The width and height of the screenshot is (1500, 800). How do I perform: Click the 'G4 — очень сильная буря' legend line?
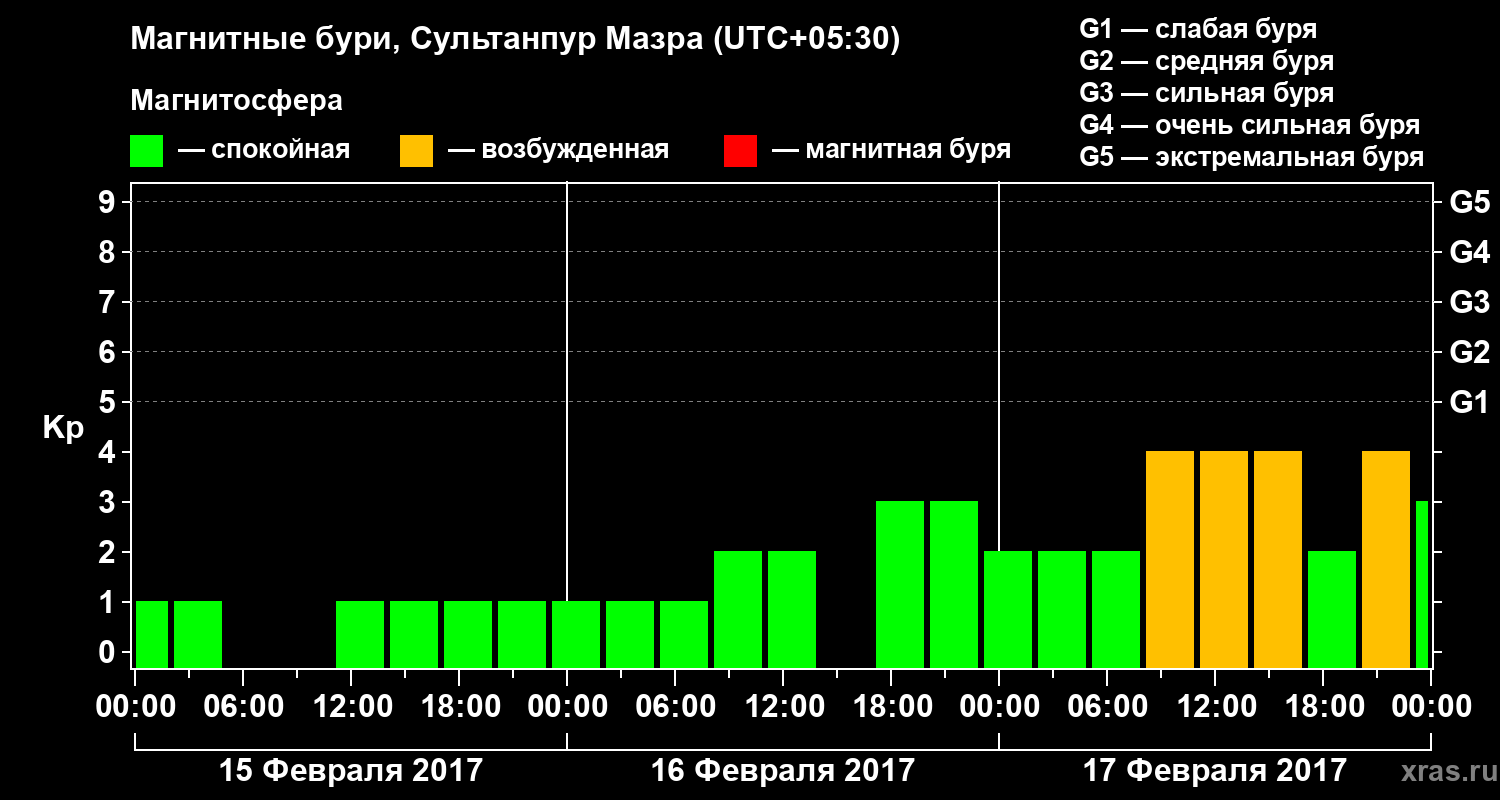[1250, 125]
